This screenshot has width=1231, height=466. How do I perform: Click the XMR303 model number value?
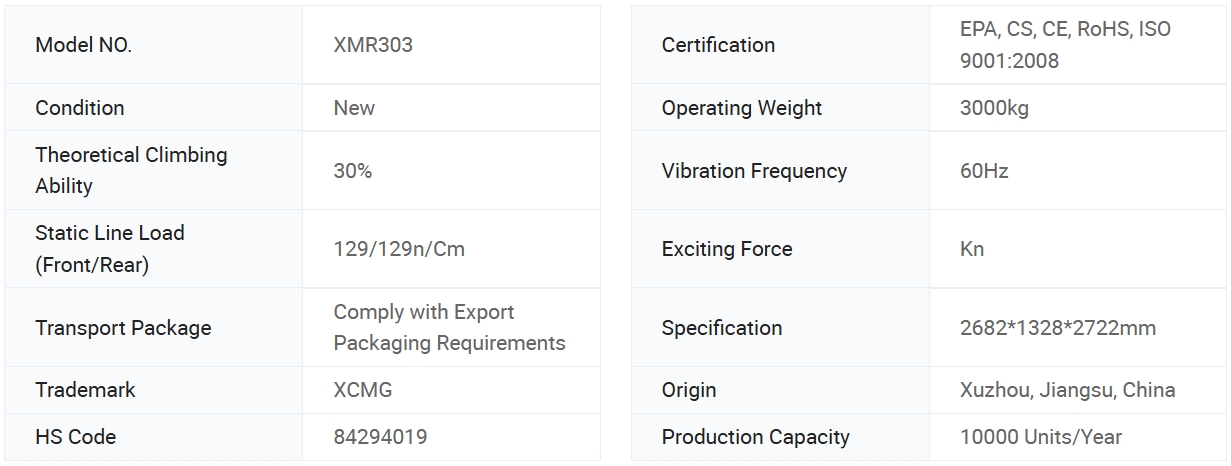point(373,45)
